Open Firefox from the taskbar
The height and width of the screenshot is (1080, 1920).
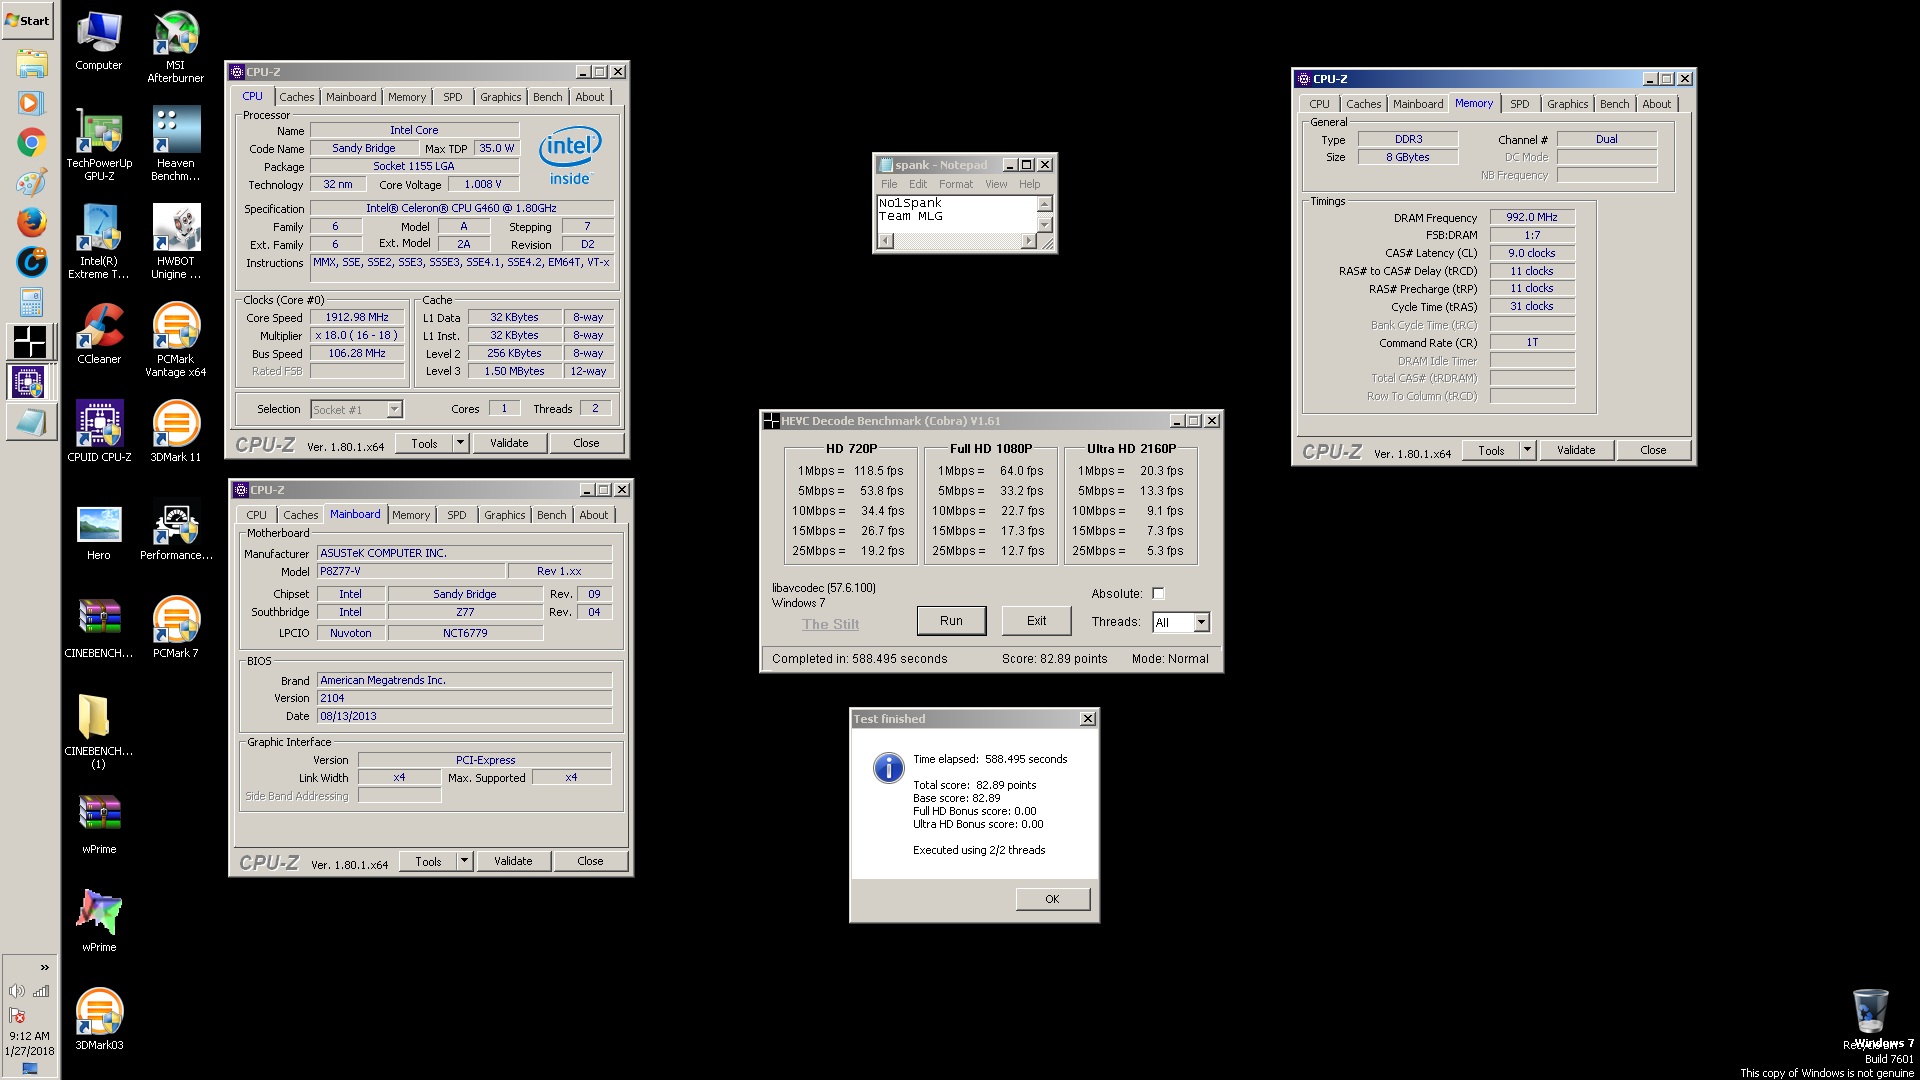(x=31, y=222)
